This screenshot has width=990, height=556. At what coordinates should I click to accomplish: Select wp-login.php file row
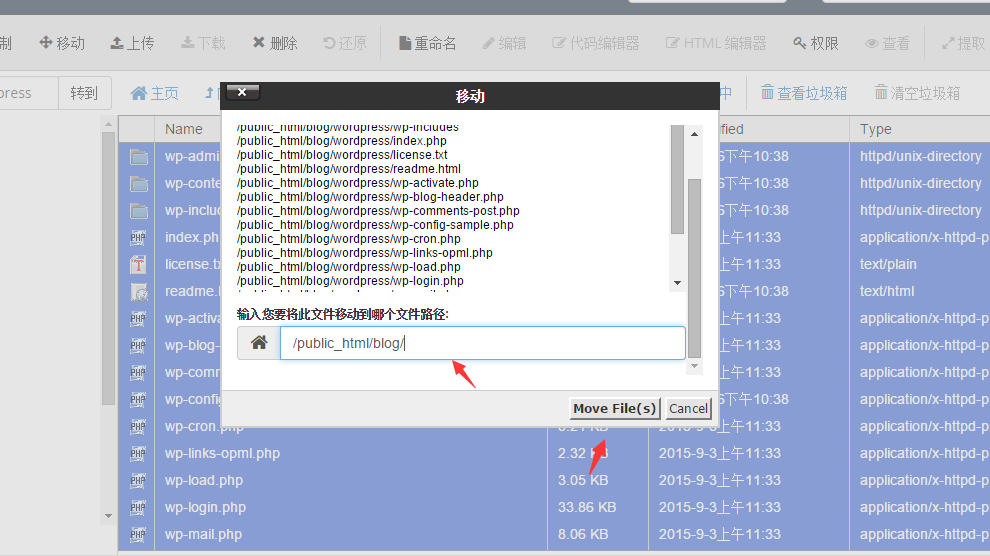pos(205,507)
